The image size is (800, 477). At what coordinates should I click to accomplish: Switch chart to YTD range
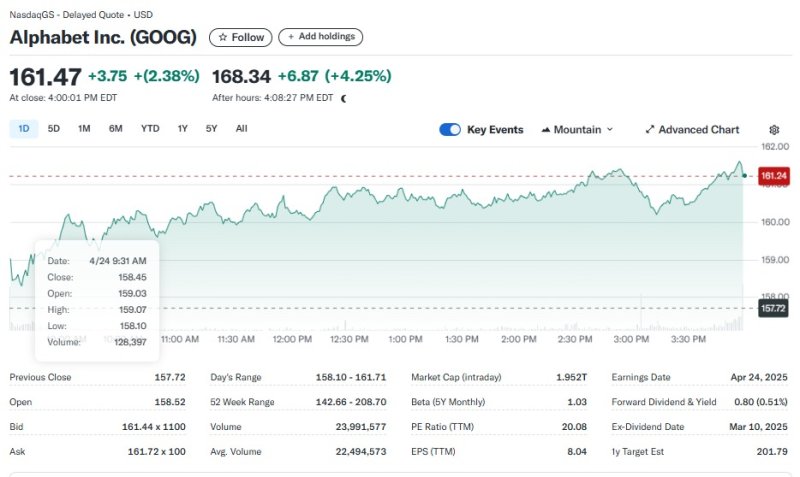[x=150, y=129]
